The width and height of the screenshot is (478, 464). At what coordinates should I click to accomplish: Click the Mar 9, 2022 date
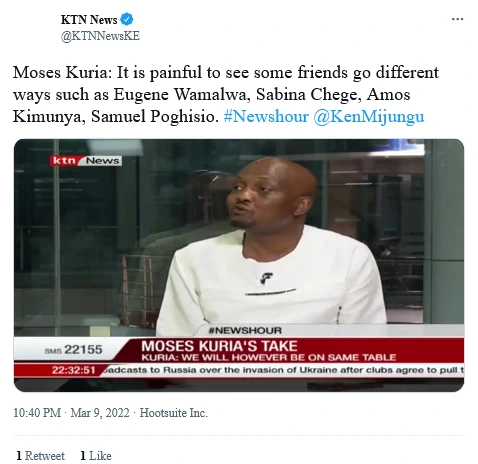(x=100, y=413)
